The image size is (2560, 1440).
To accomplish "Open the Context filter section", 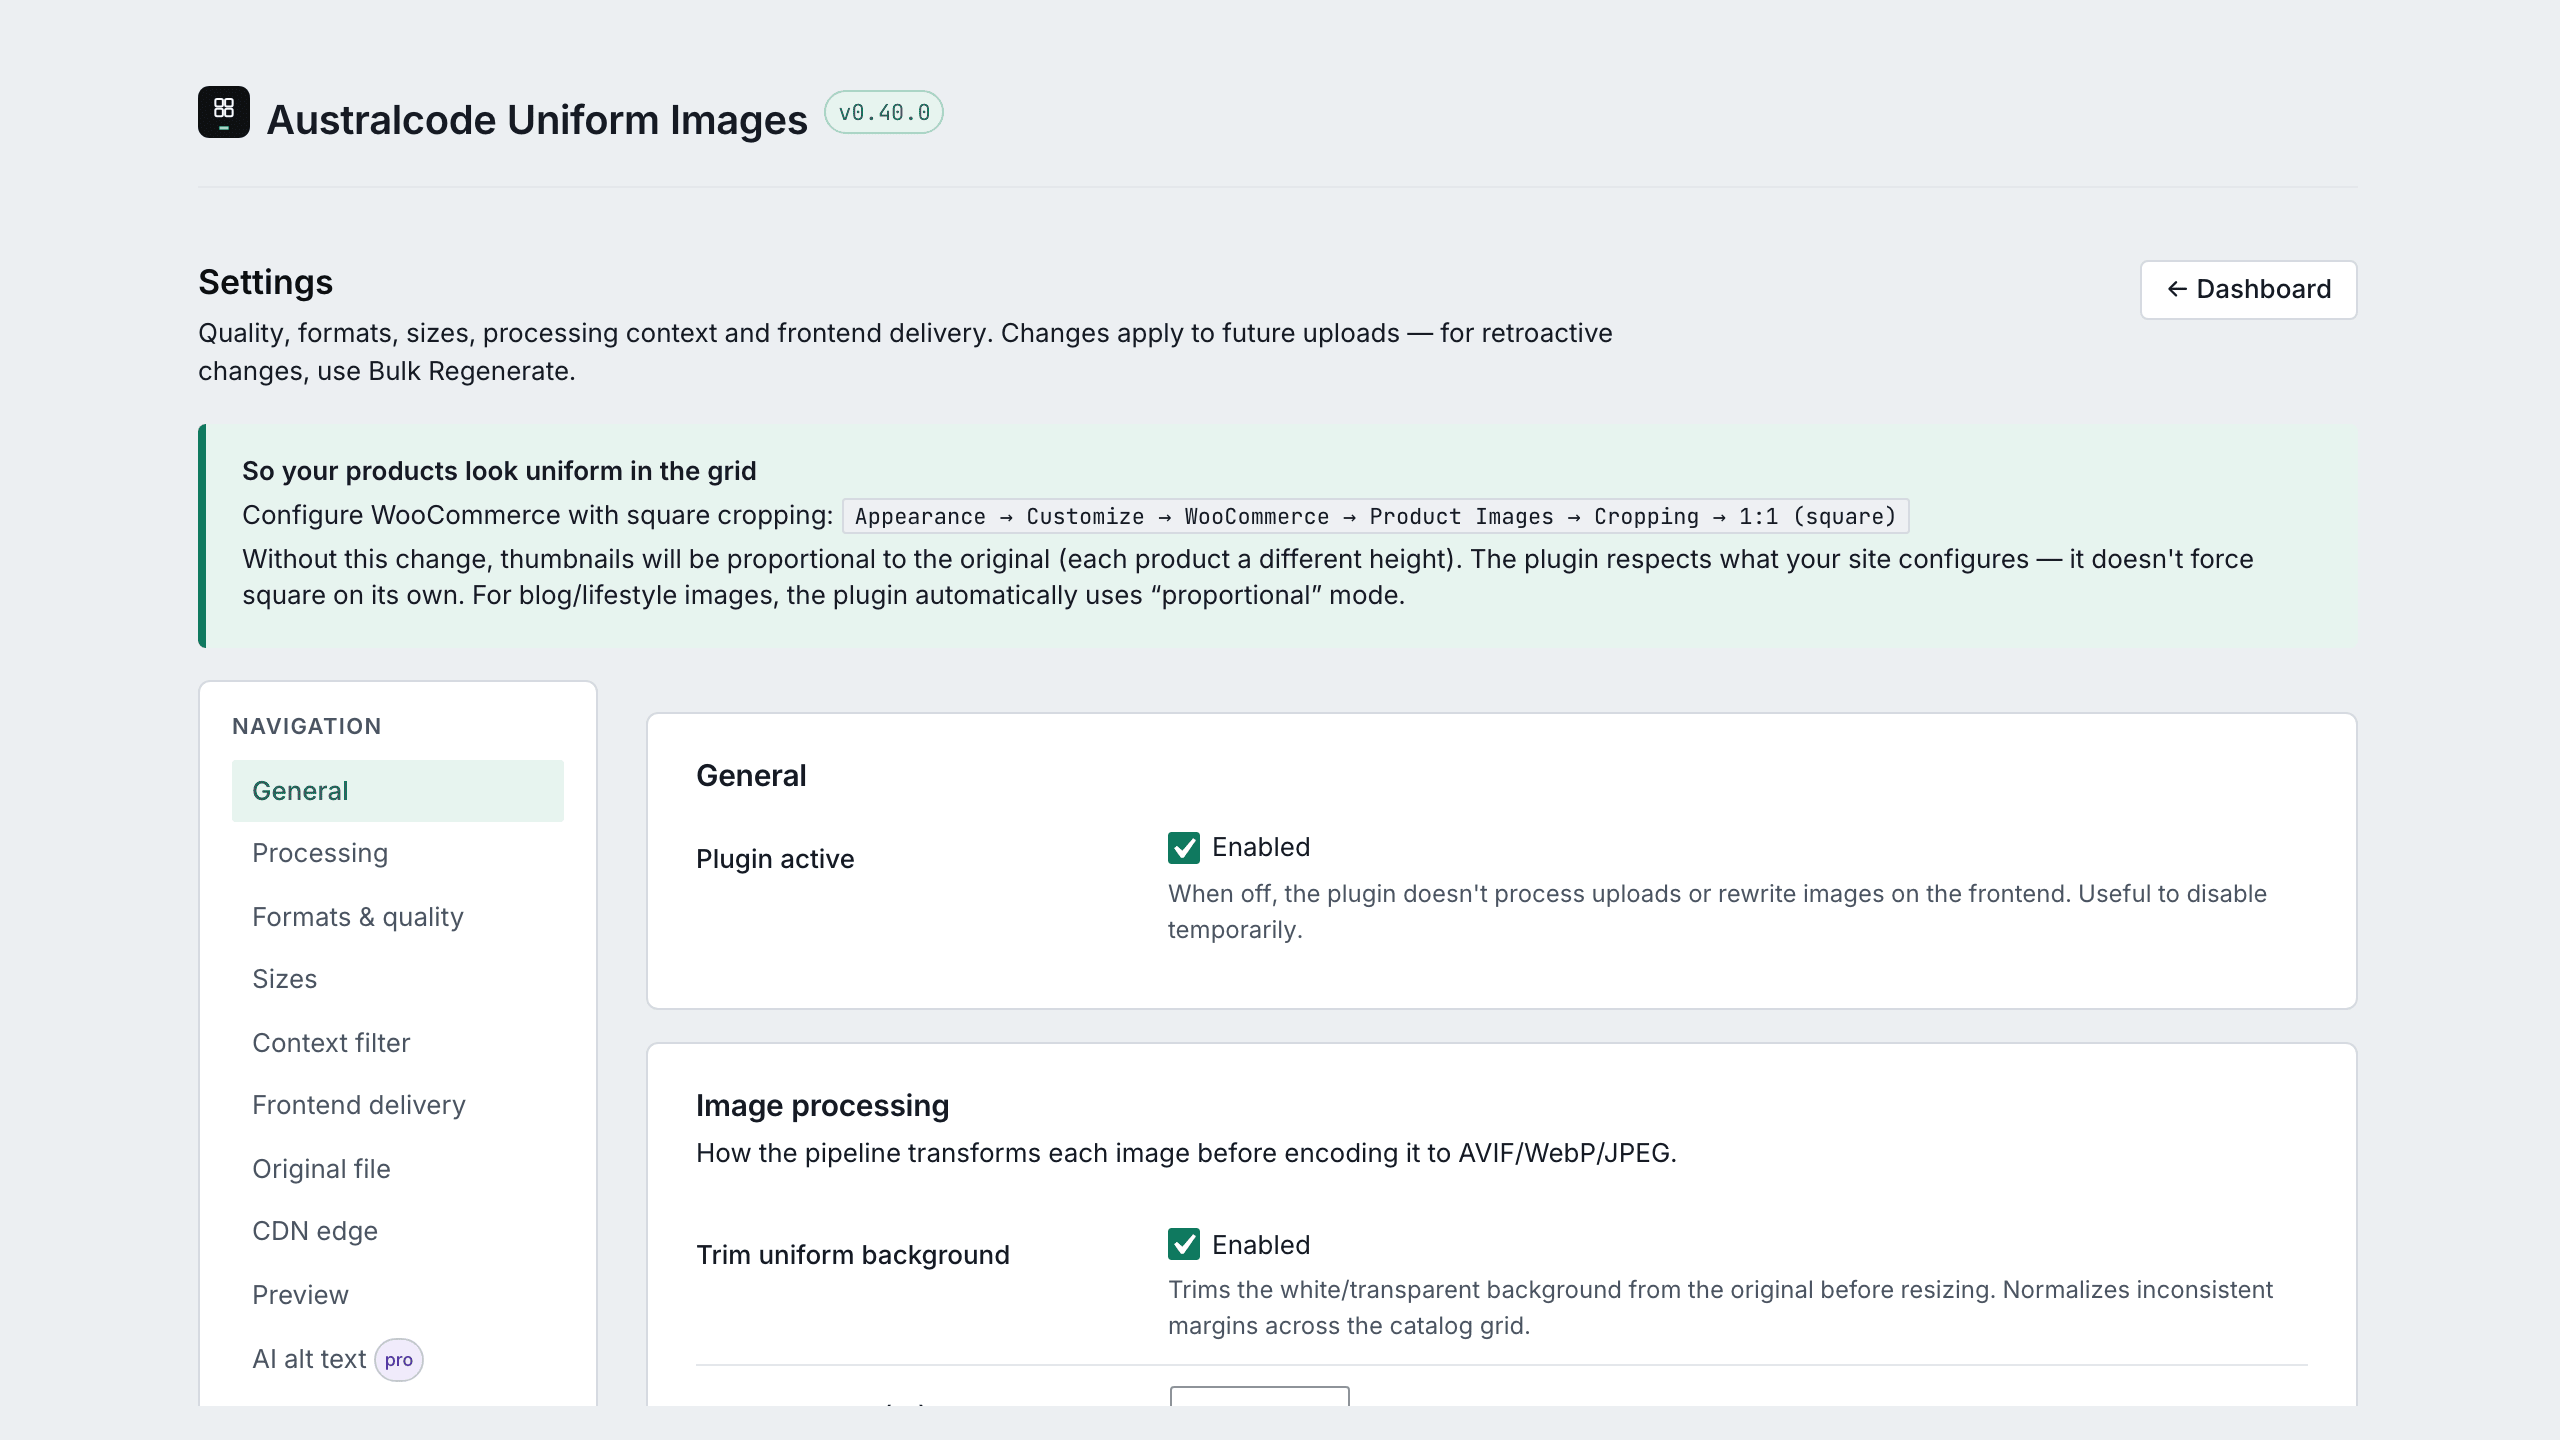I will click(x=398, y=1043).
